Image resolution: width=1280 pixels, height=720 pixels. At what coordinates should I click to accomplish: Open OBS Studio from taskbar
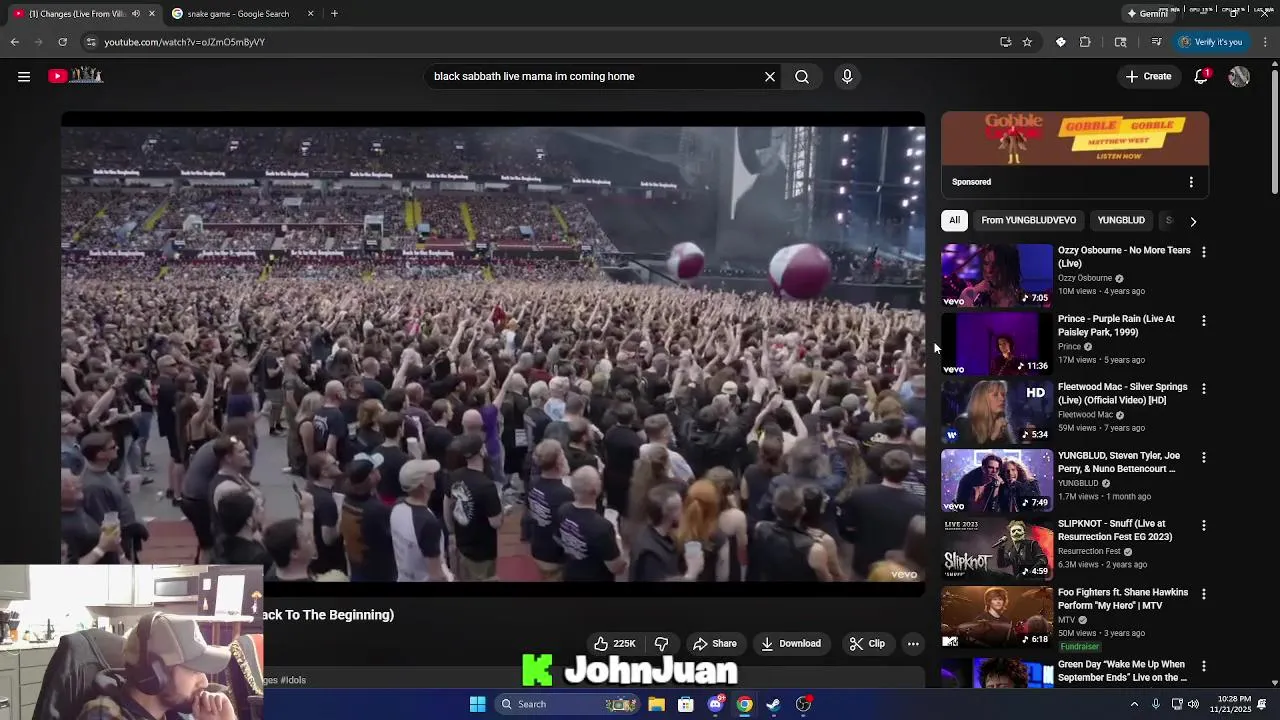tap(803, 704)
